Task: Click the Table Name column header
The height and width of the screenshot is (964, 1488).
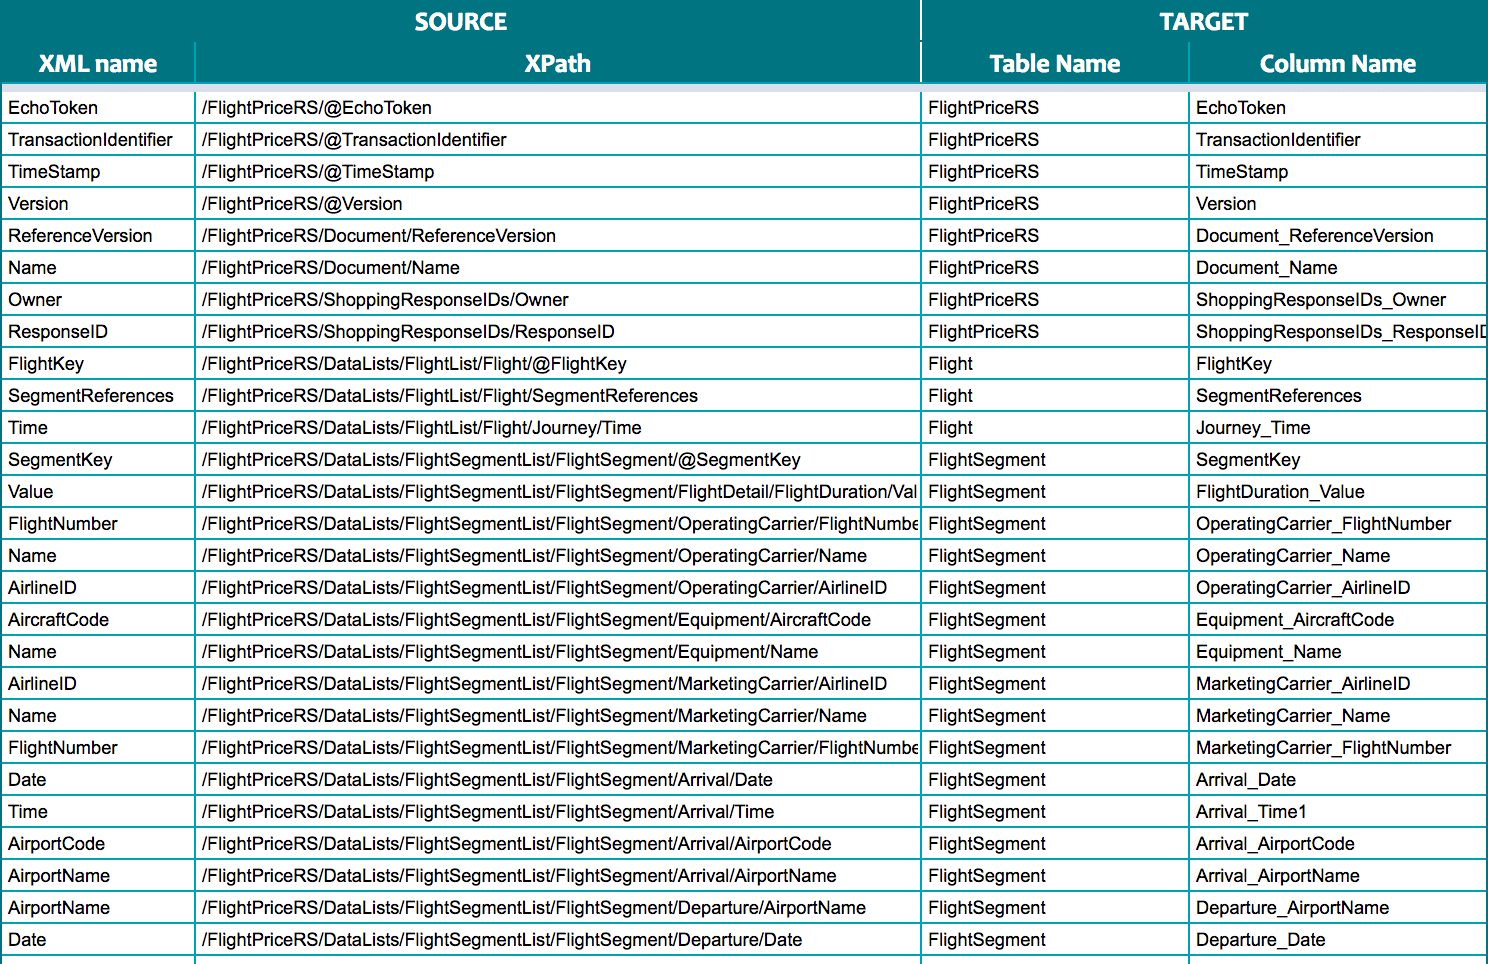Action: pyautogui.click(x=1055, y=63)
